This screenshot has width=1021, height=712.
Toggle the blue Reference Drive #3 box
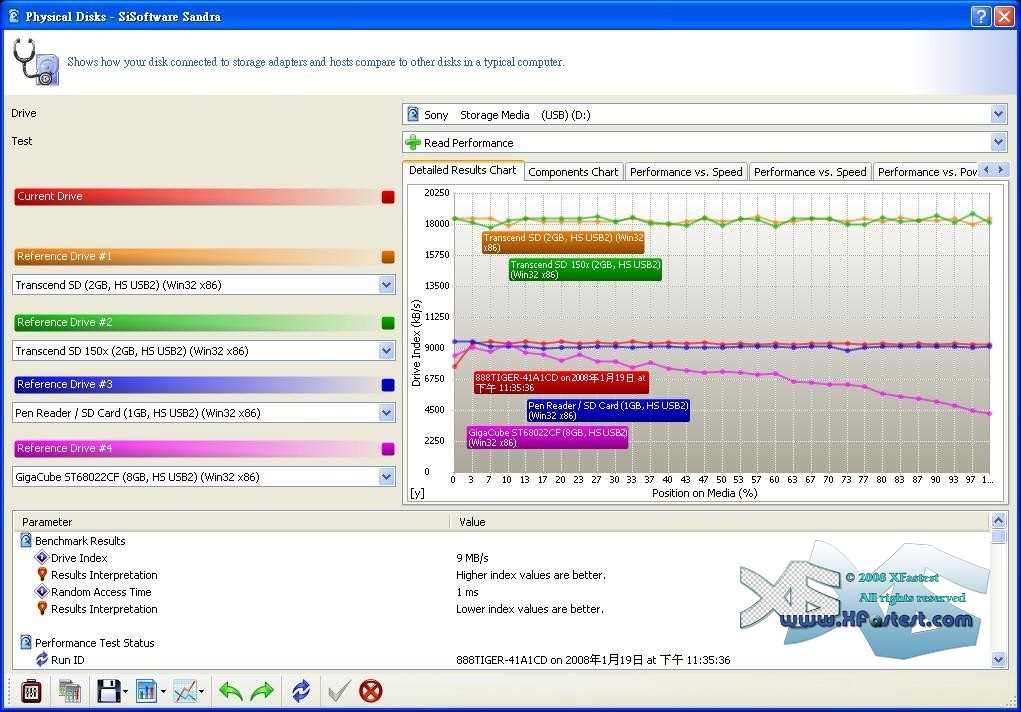pos(388,385)
